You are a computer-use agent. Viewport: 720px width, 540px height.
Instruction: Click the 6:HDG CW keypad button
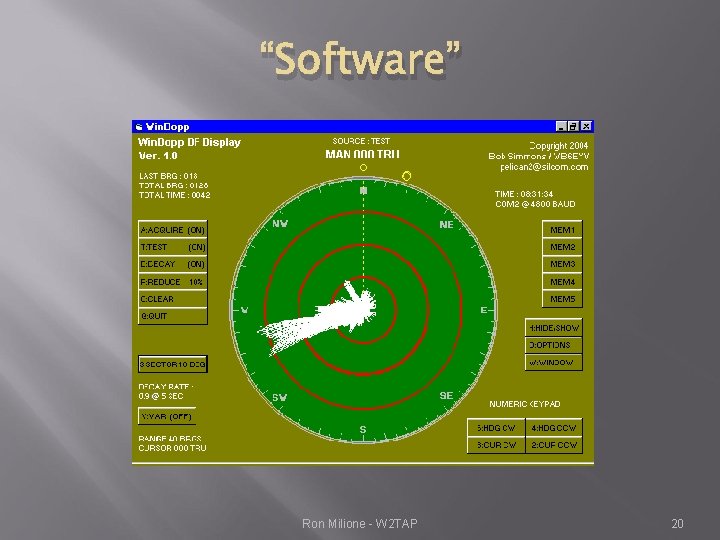(x=496, y=428)
